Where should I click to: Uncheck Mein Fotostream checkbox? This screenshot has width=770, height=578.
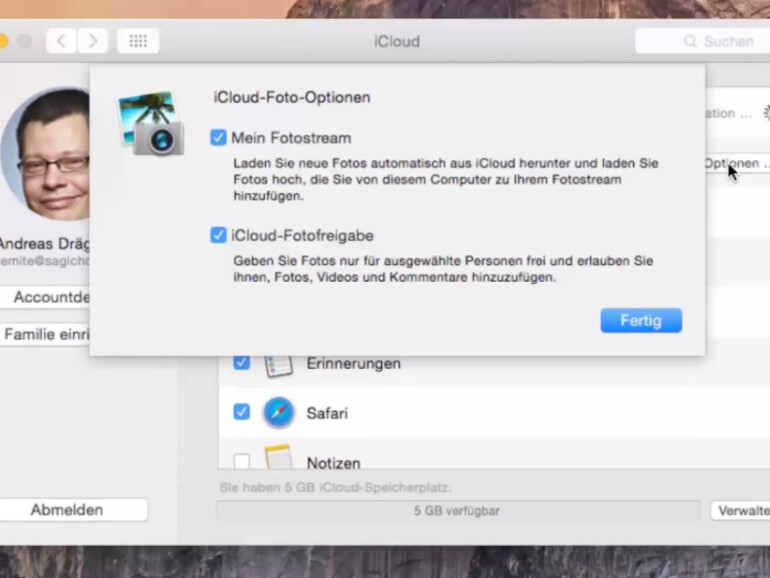coord(218,138)
